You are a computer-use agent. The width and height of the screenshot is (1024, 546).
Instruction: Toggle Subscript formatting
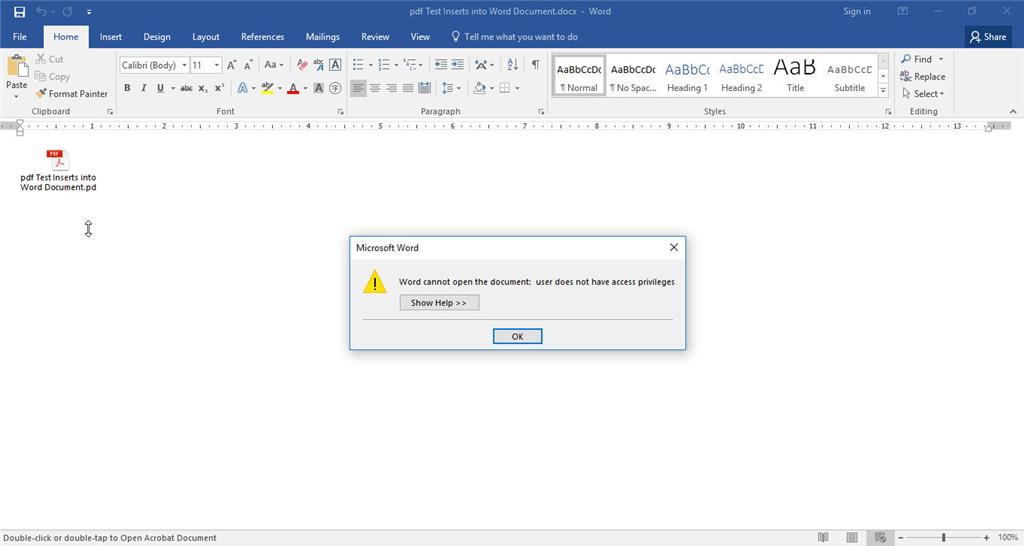[x=202, y=88]
